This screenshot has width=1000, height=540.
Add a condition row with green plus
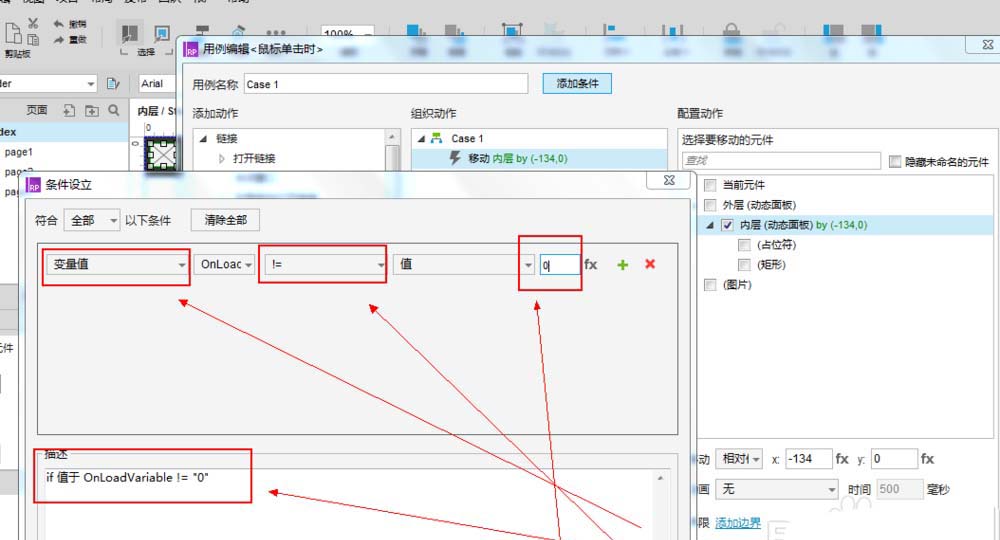622,264
